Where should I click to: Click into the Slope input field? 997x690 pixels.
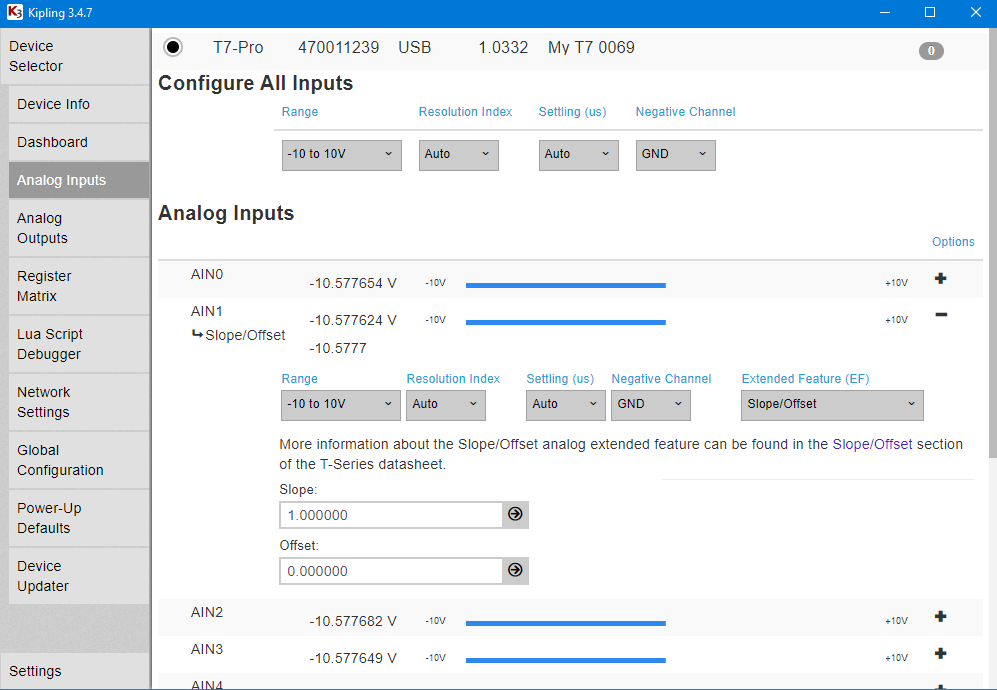390,515
